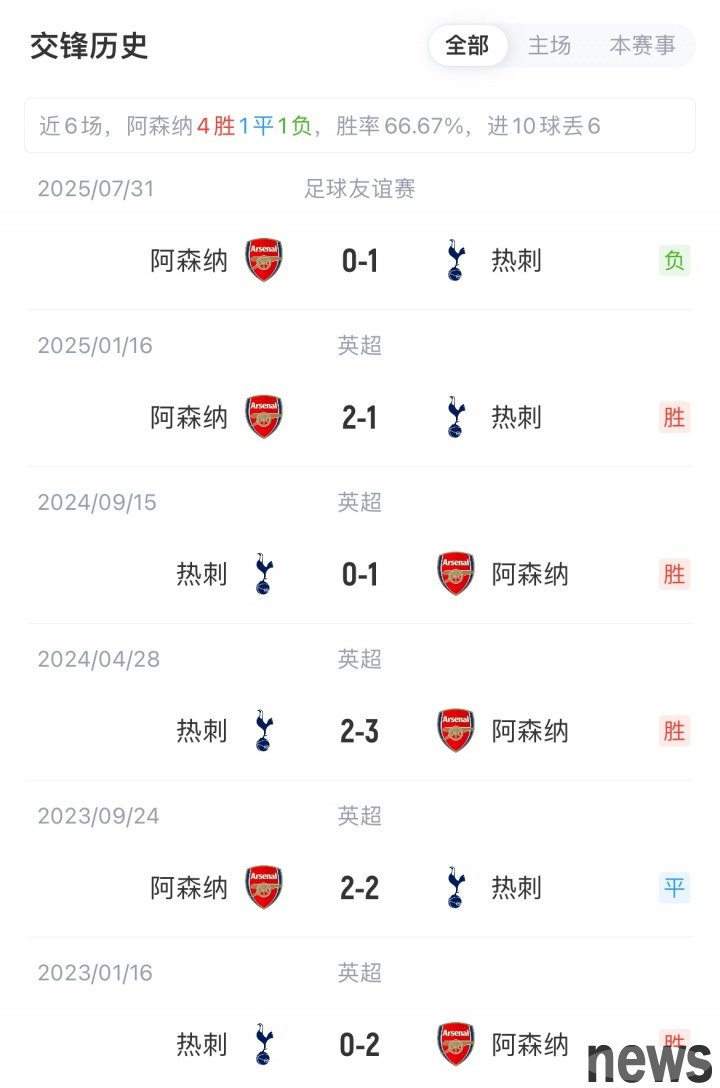Click the head-to-head summary stats bar
This screenshot has height=1088, width=720.
click(x=360, y=126)
